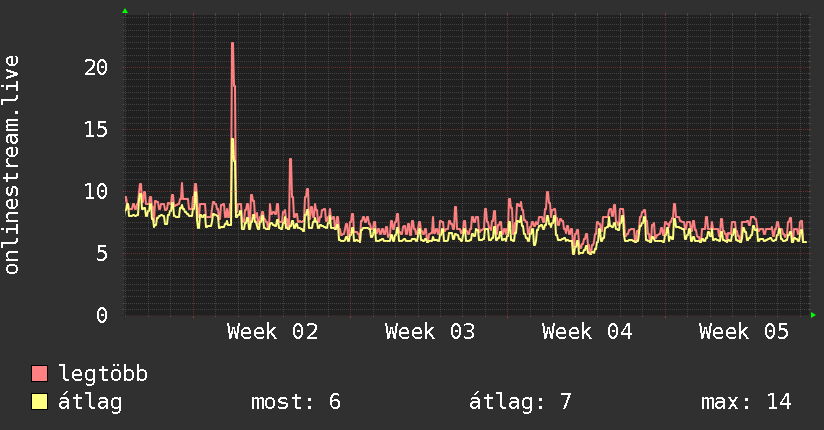Click the 'onlinestream.live' vertical axis title
824x430 pixels.
point(11,165)
